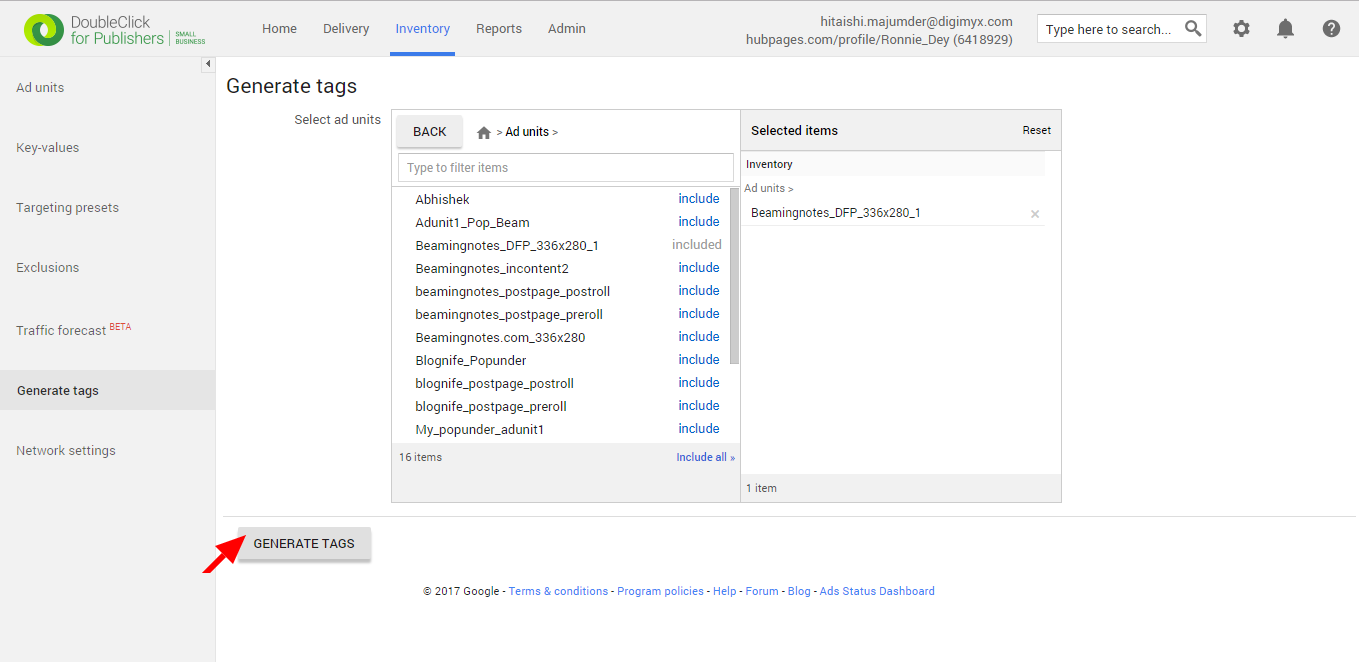Screen dimensions: 1359x662
Task: Open the Inventory section header
Action: [x=769, y=163]
